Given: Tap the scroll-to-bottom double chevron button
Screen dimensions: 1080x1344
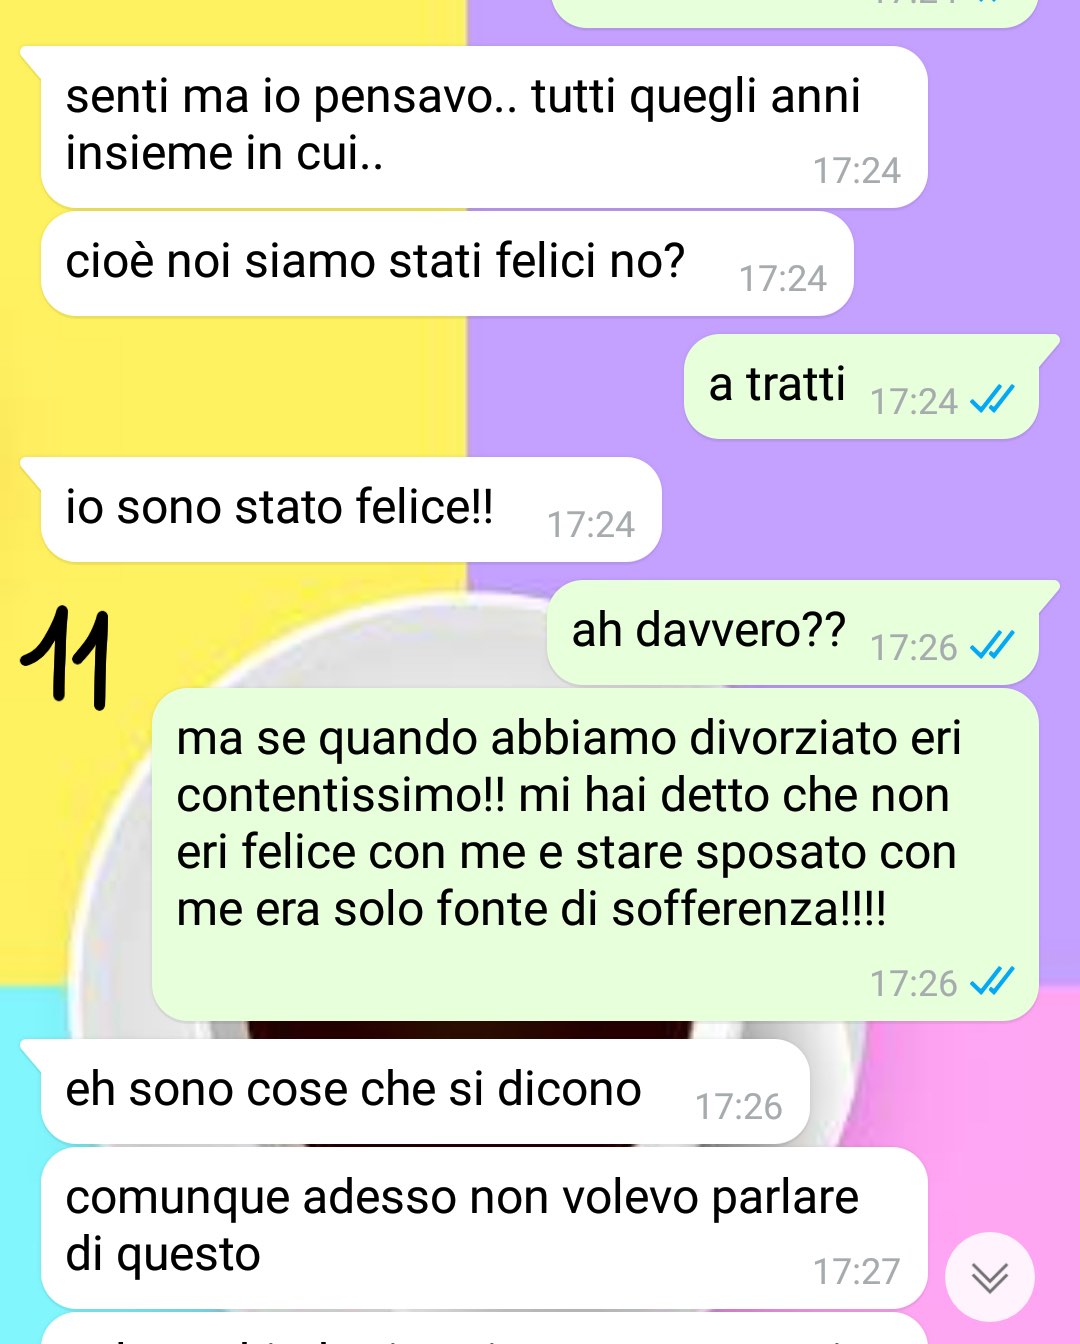Looking at the screenshot, I should click(x=990, y=1277).
